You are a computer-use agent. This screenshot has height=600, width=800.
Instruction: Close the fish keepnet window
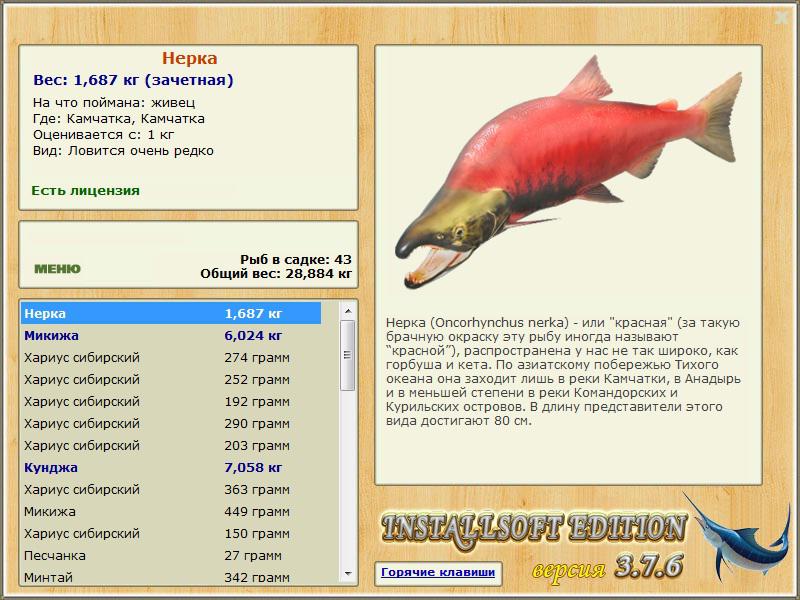pyautogui.click(x=782, y=18)
